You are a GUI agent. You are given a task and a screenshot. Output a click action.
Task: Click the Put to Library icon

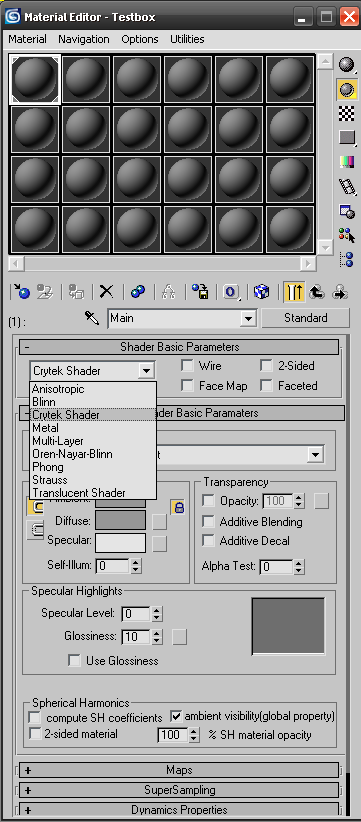coord(200,291)
